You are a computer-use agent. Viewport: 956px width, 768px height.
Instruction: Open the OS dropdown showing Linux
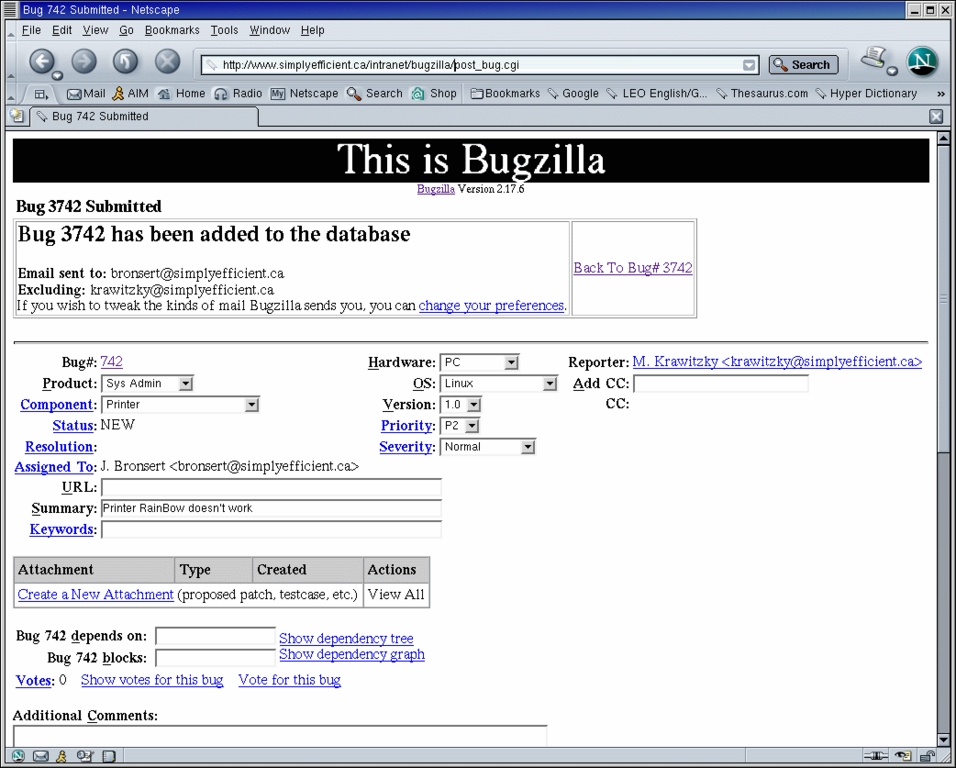[x=549, y=384]
